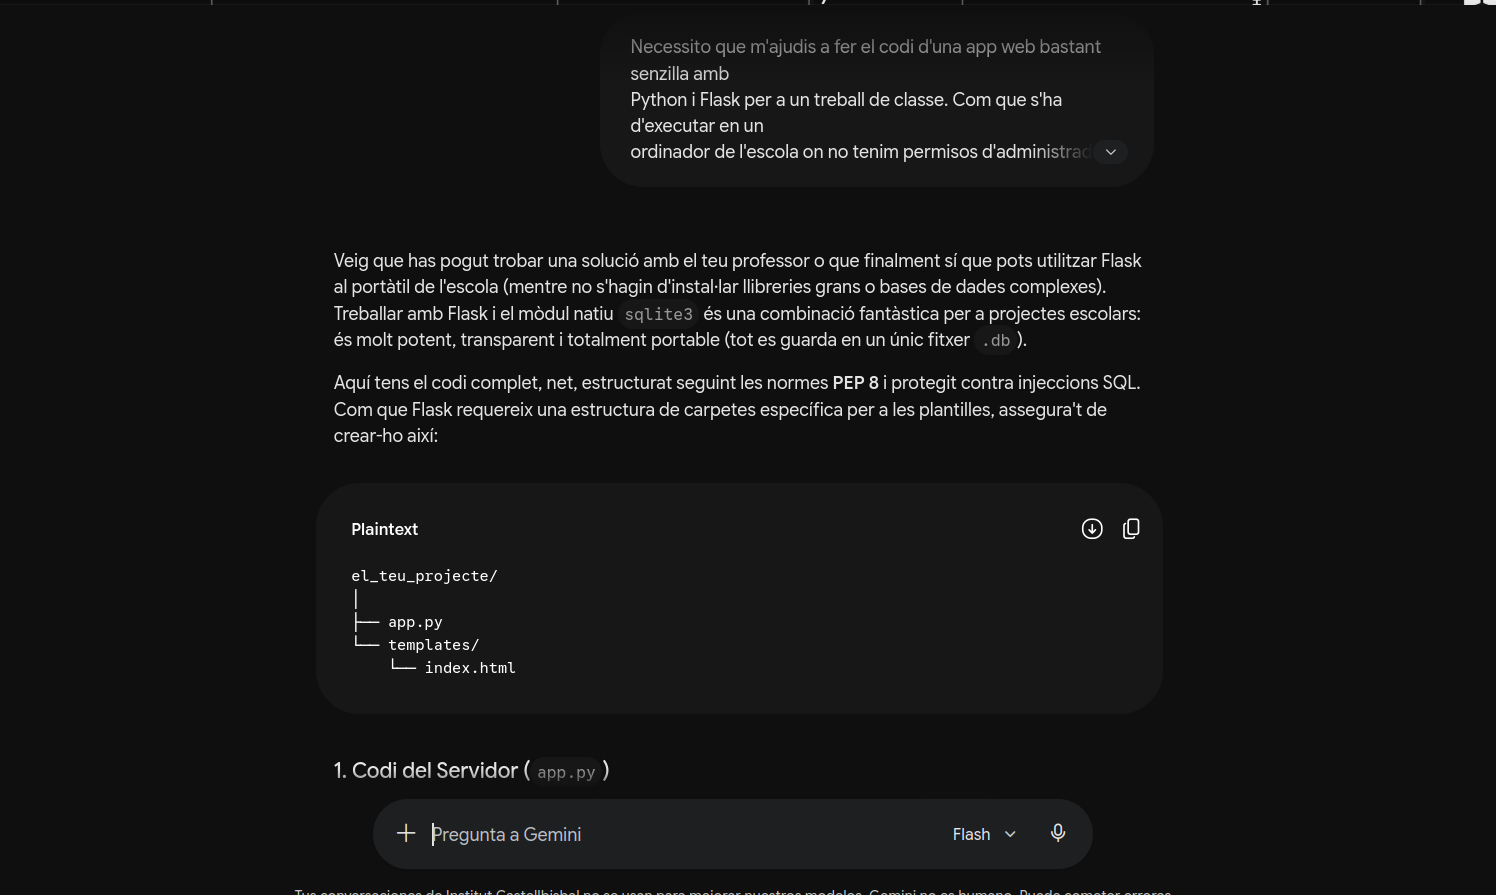Image resolution: width=1496 pixels, height=895 pixels.
Task: Click el_teu_projecte/ root folder line
Action: [x=424, y=576]
